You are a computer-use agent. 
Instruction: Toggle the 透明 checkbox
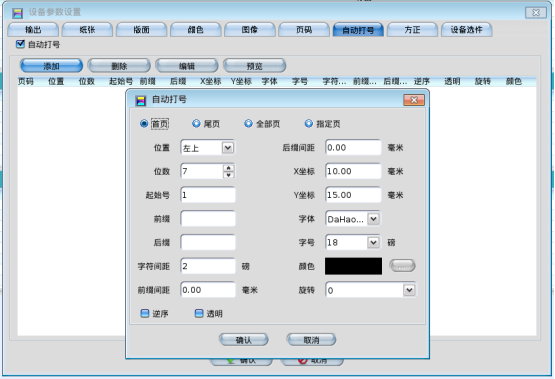tap(199, 313)
